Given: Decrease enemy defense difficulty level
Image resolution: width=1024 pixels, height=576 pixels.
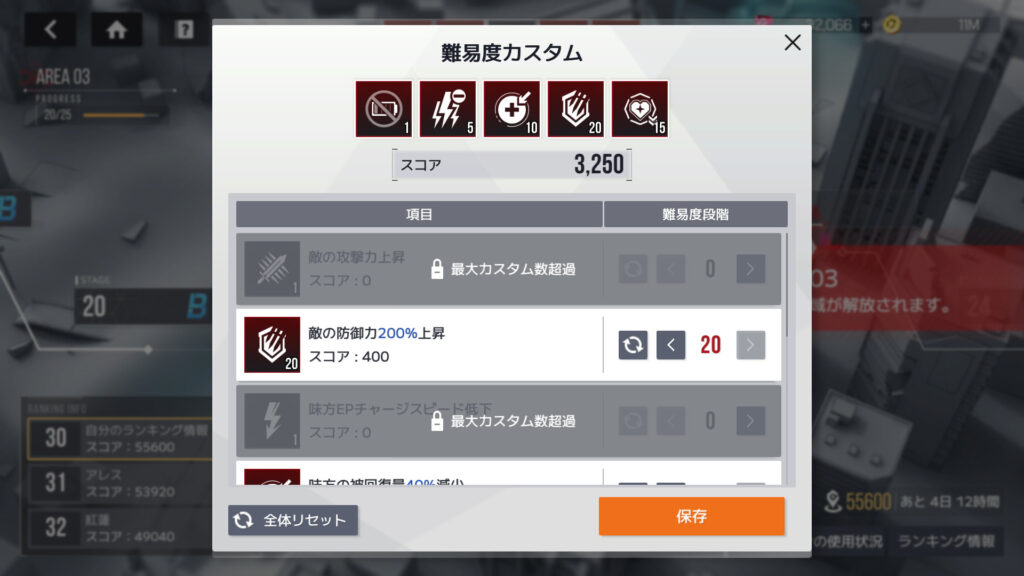Looking at the screenshot, I should click(671, 345).
